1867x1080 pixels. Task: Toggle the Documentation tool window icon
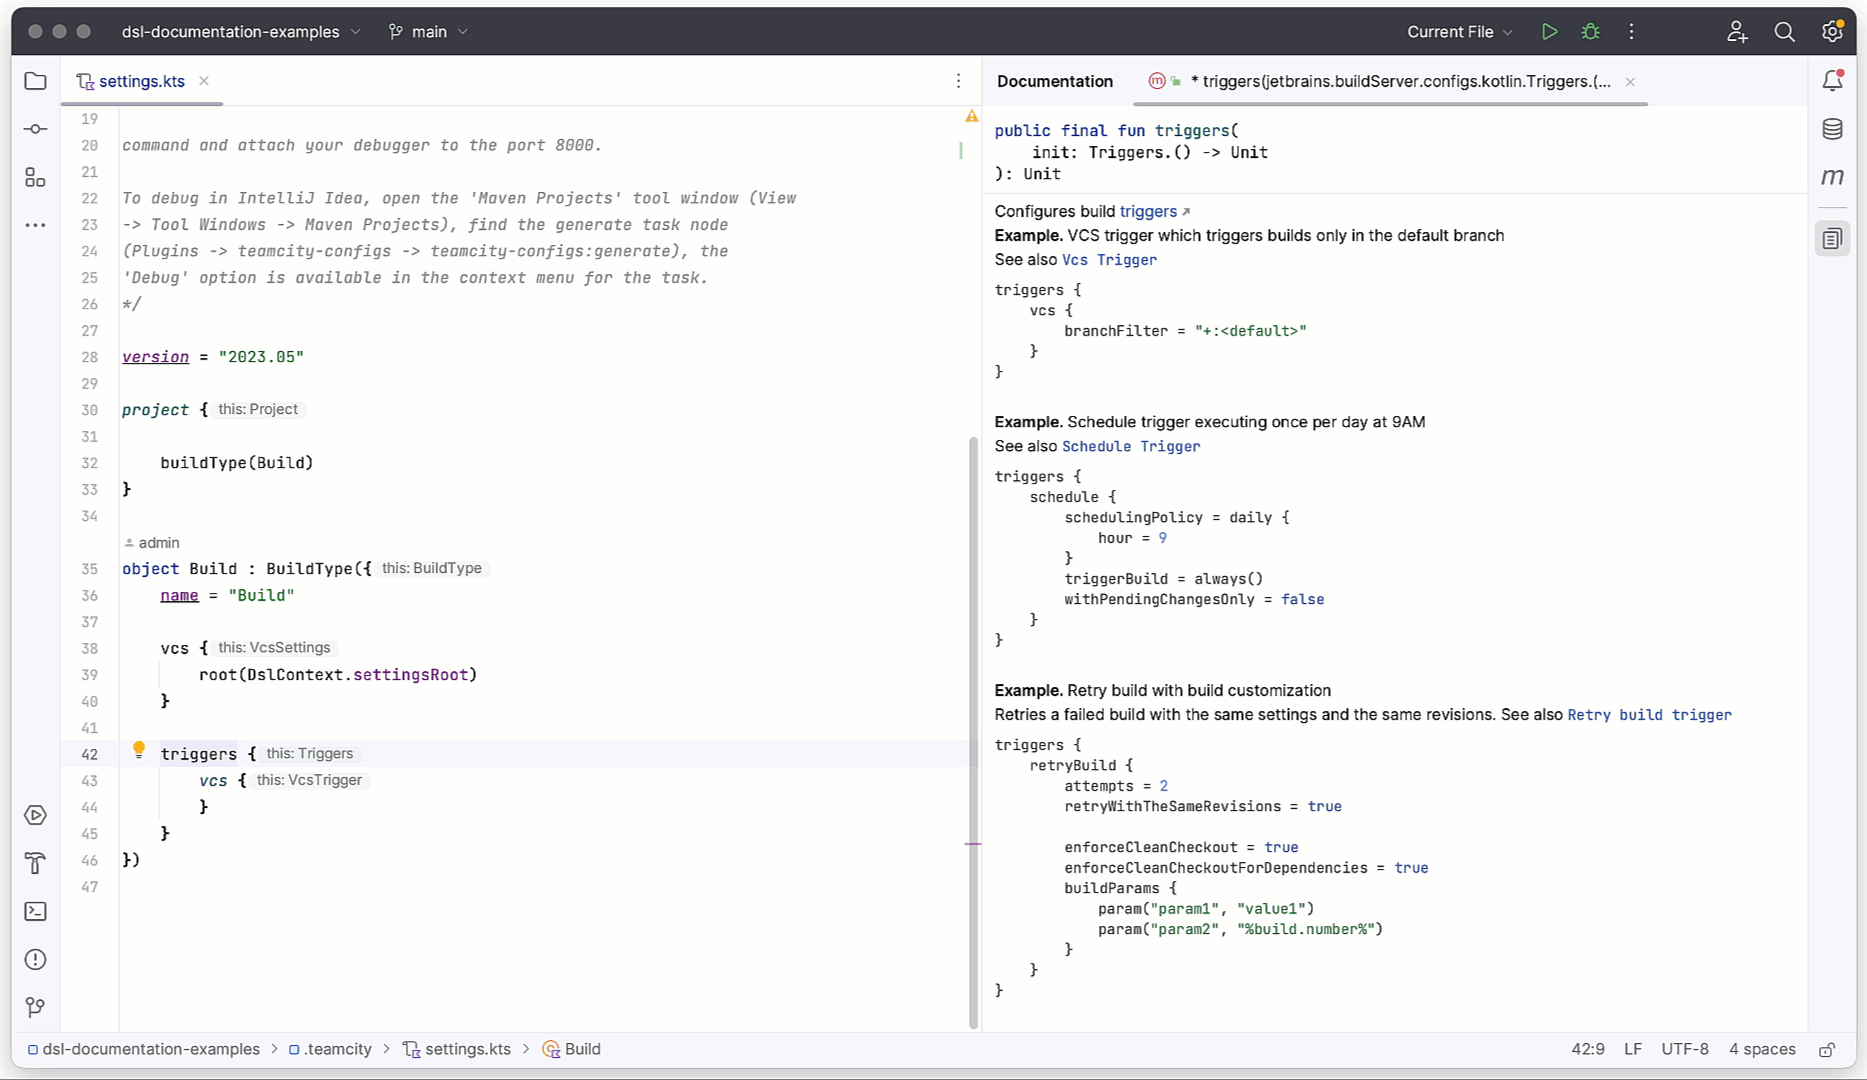1832,239
